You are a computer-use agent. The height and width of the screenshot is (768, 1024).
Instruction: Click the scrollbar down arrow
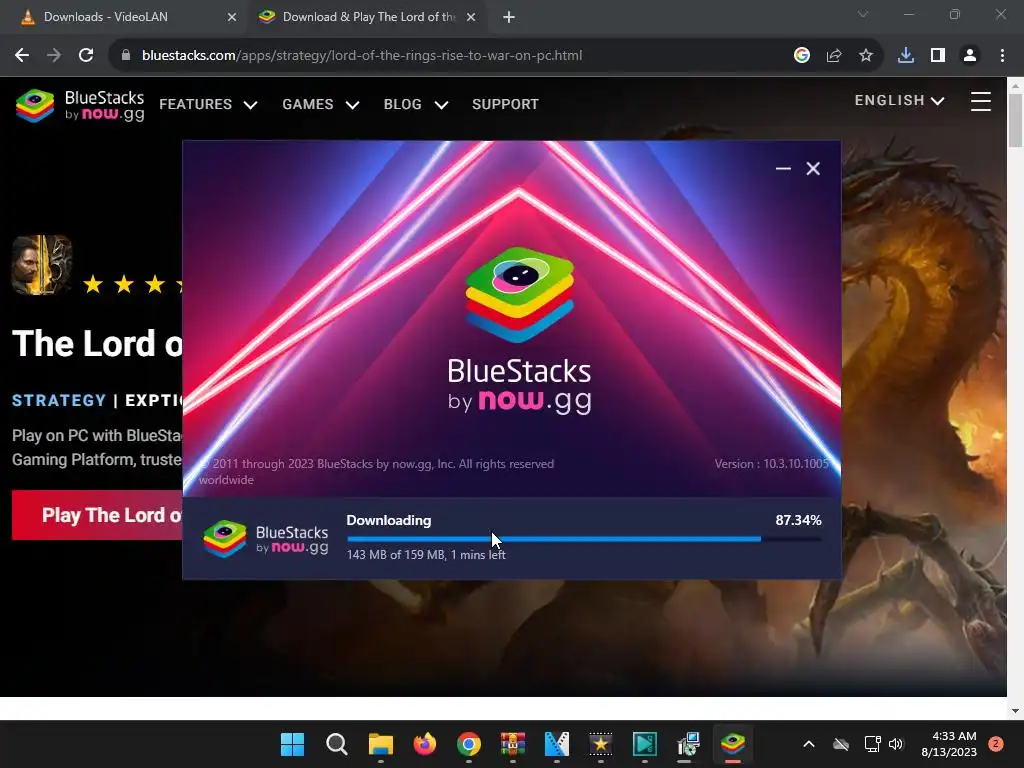1015,711
